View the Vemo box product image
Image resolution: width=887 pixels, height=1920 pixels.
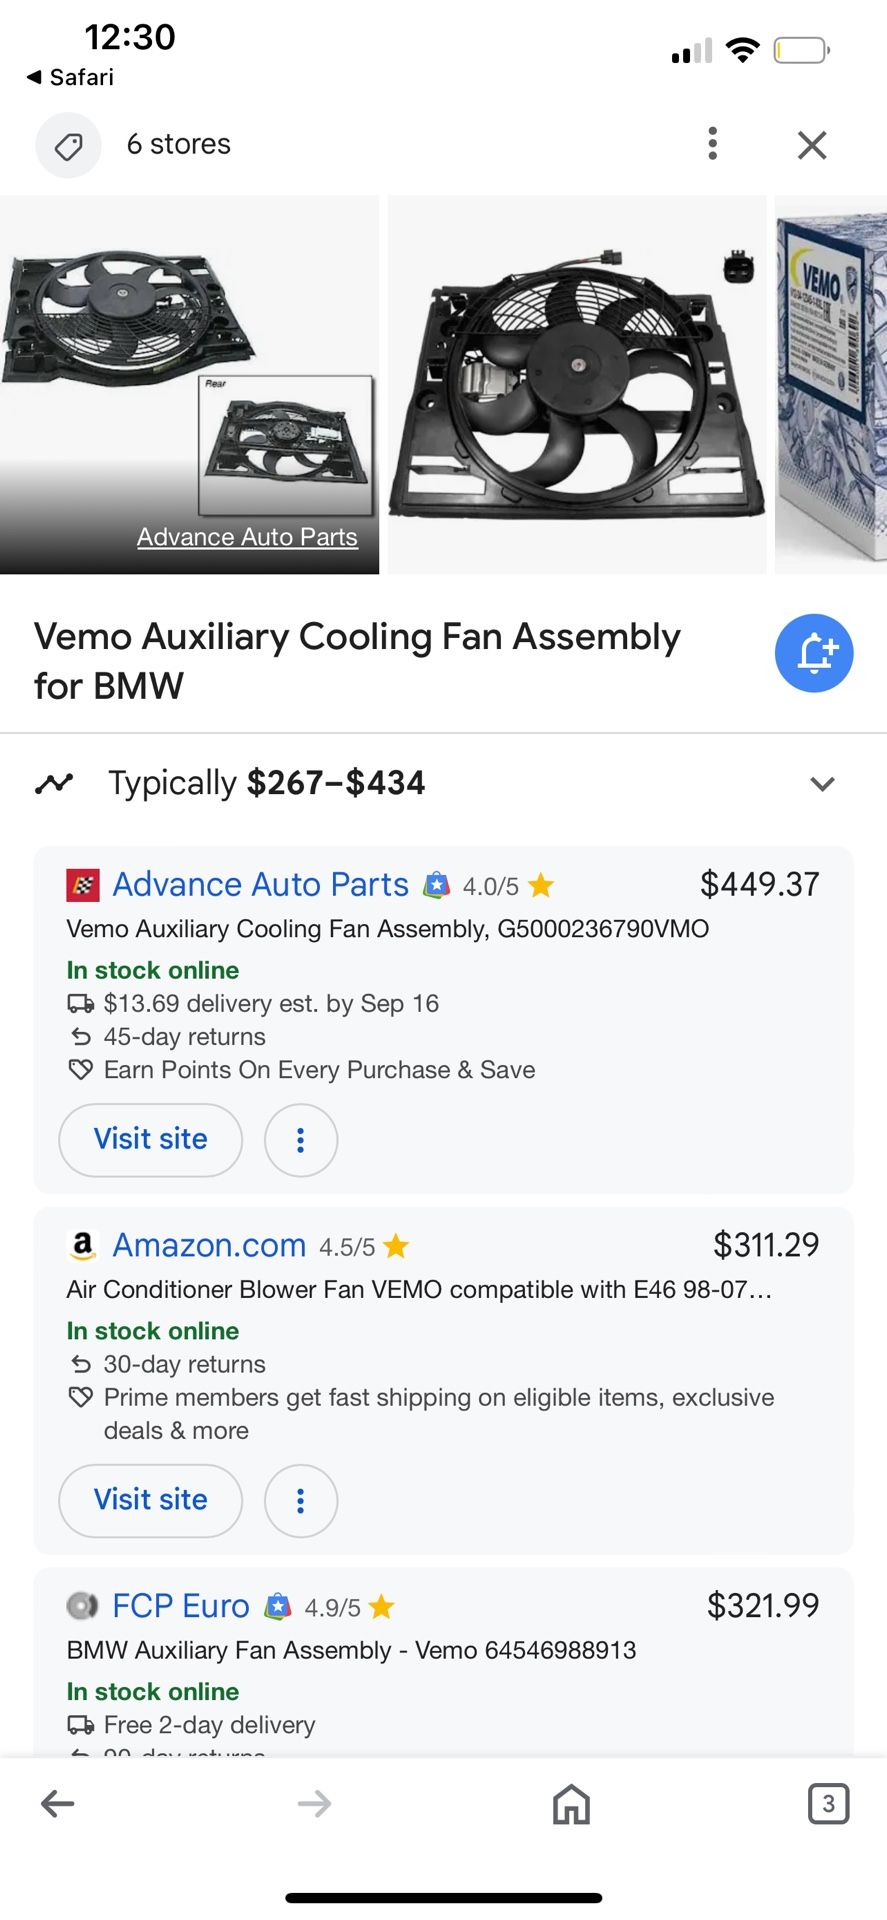832,385
